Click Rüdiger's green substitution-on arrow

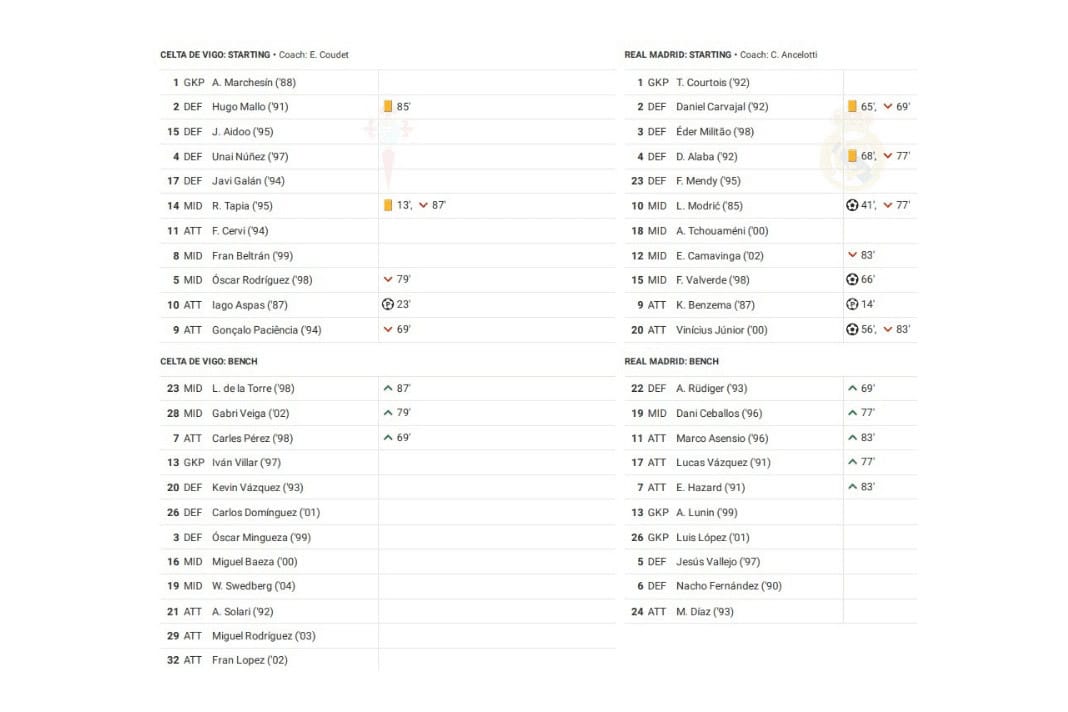click(852, 388)
